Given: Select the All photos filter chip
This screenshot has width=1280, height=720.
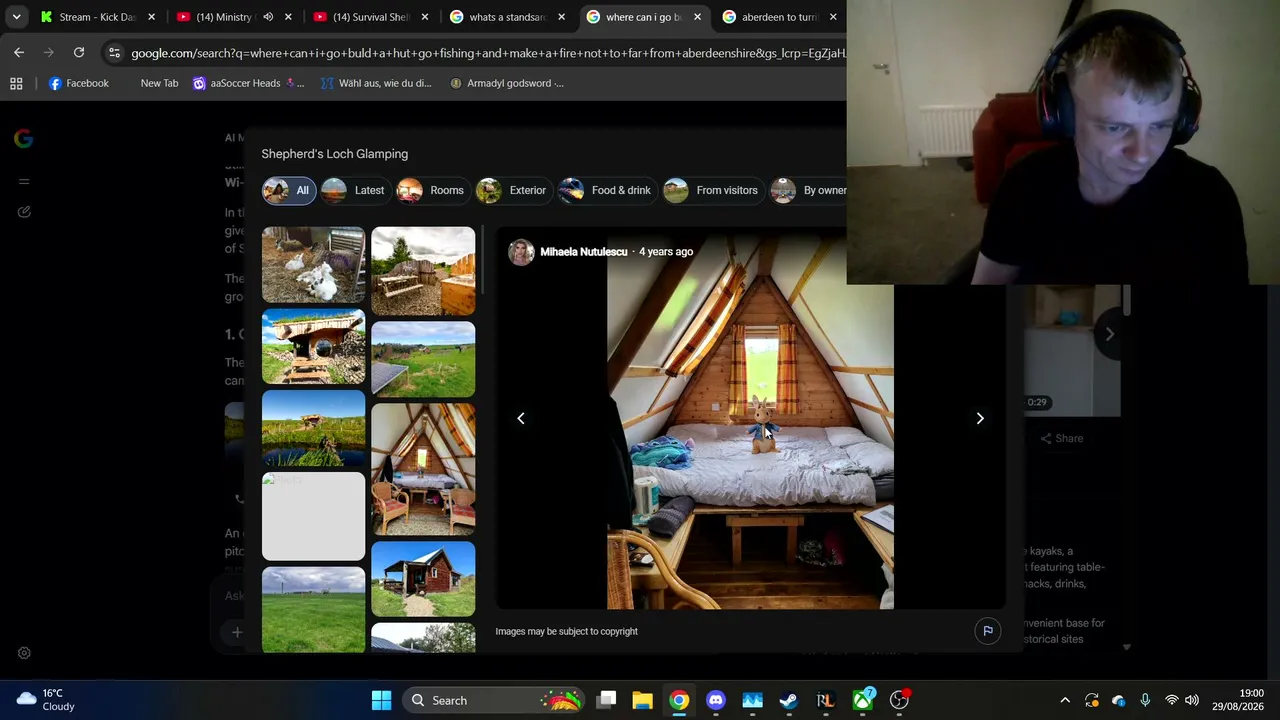Looking at the screenshot, I should click(289, 190).
